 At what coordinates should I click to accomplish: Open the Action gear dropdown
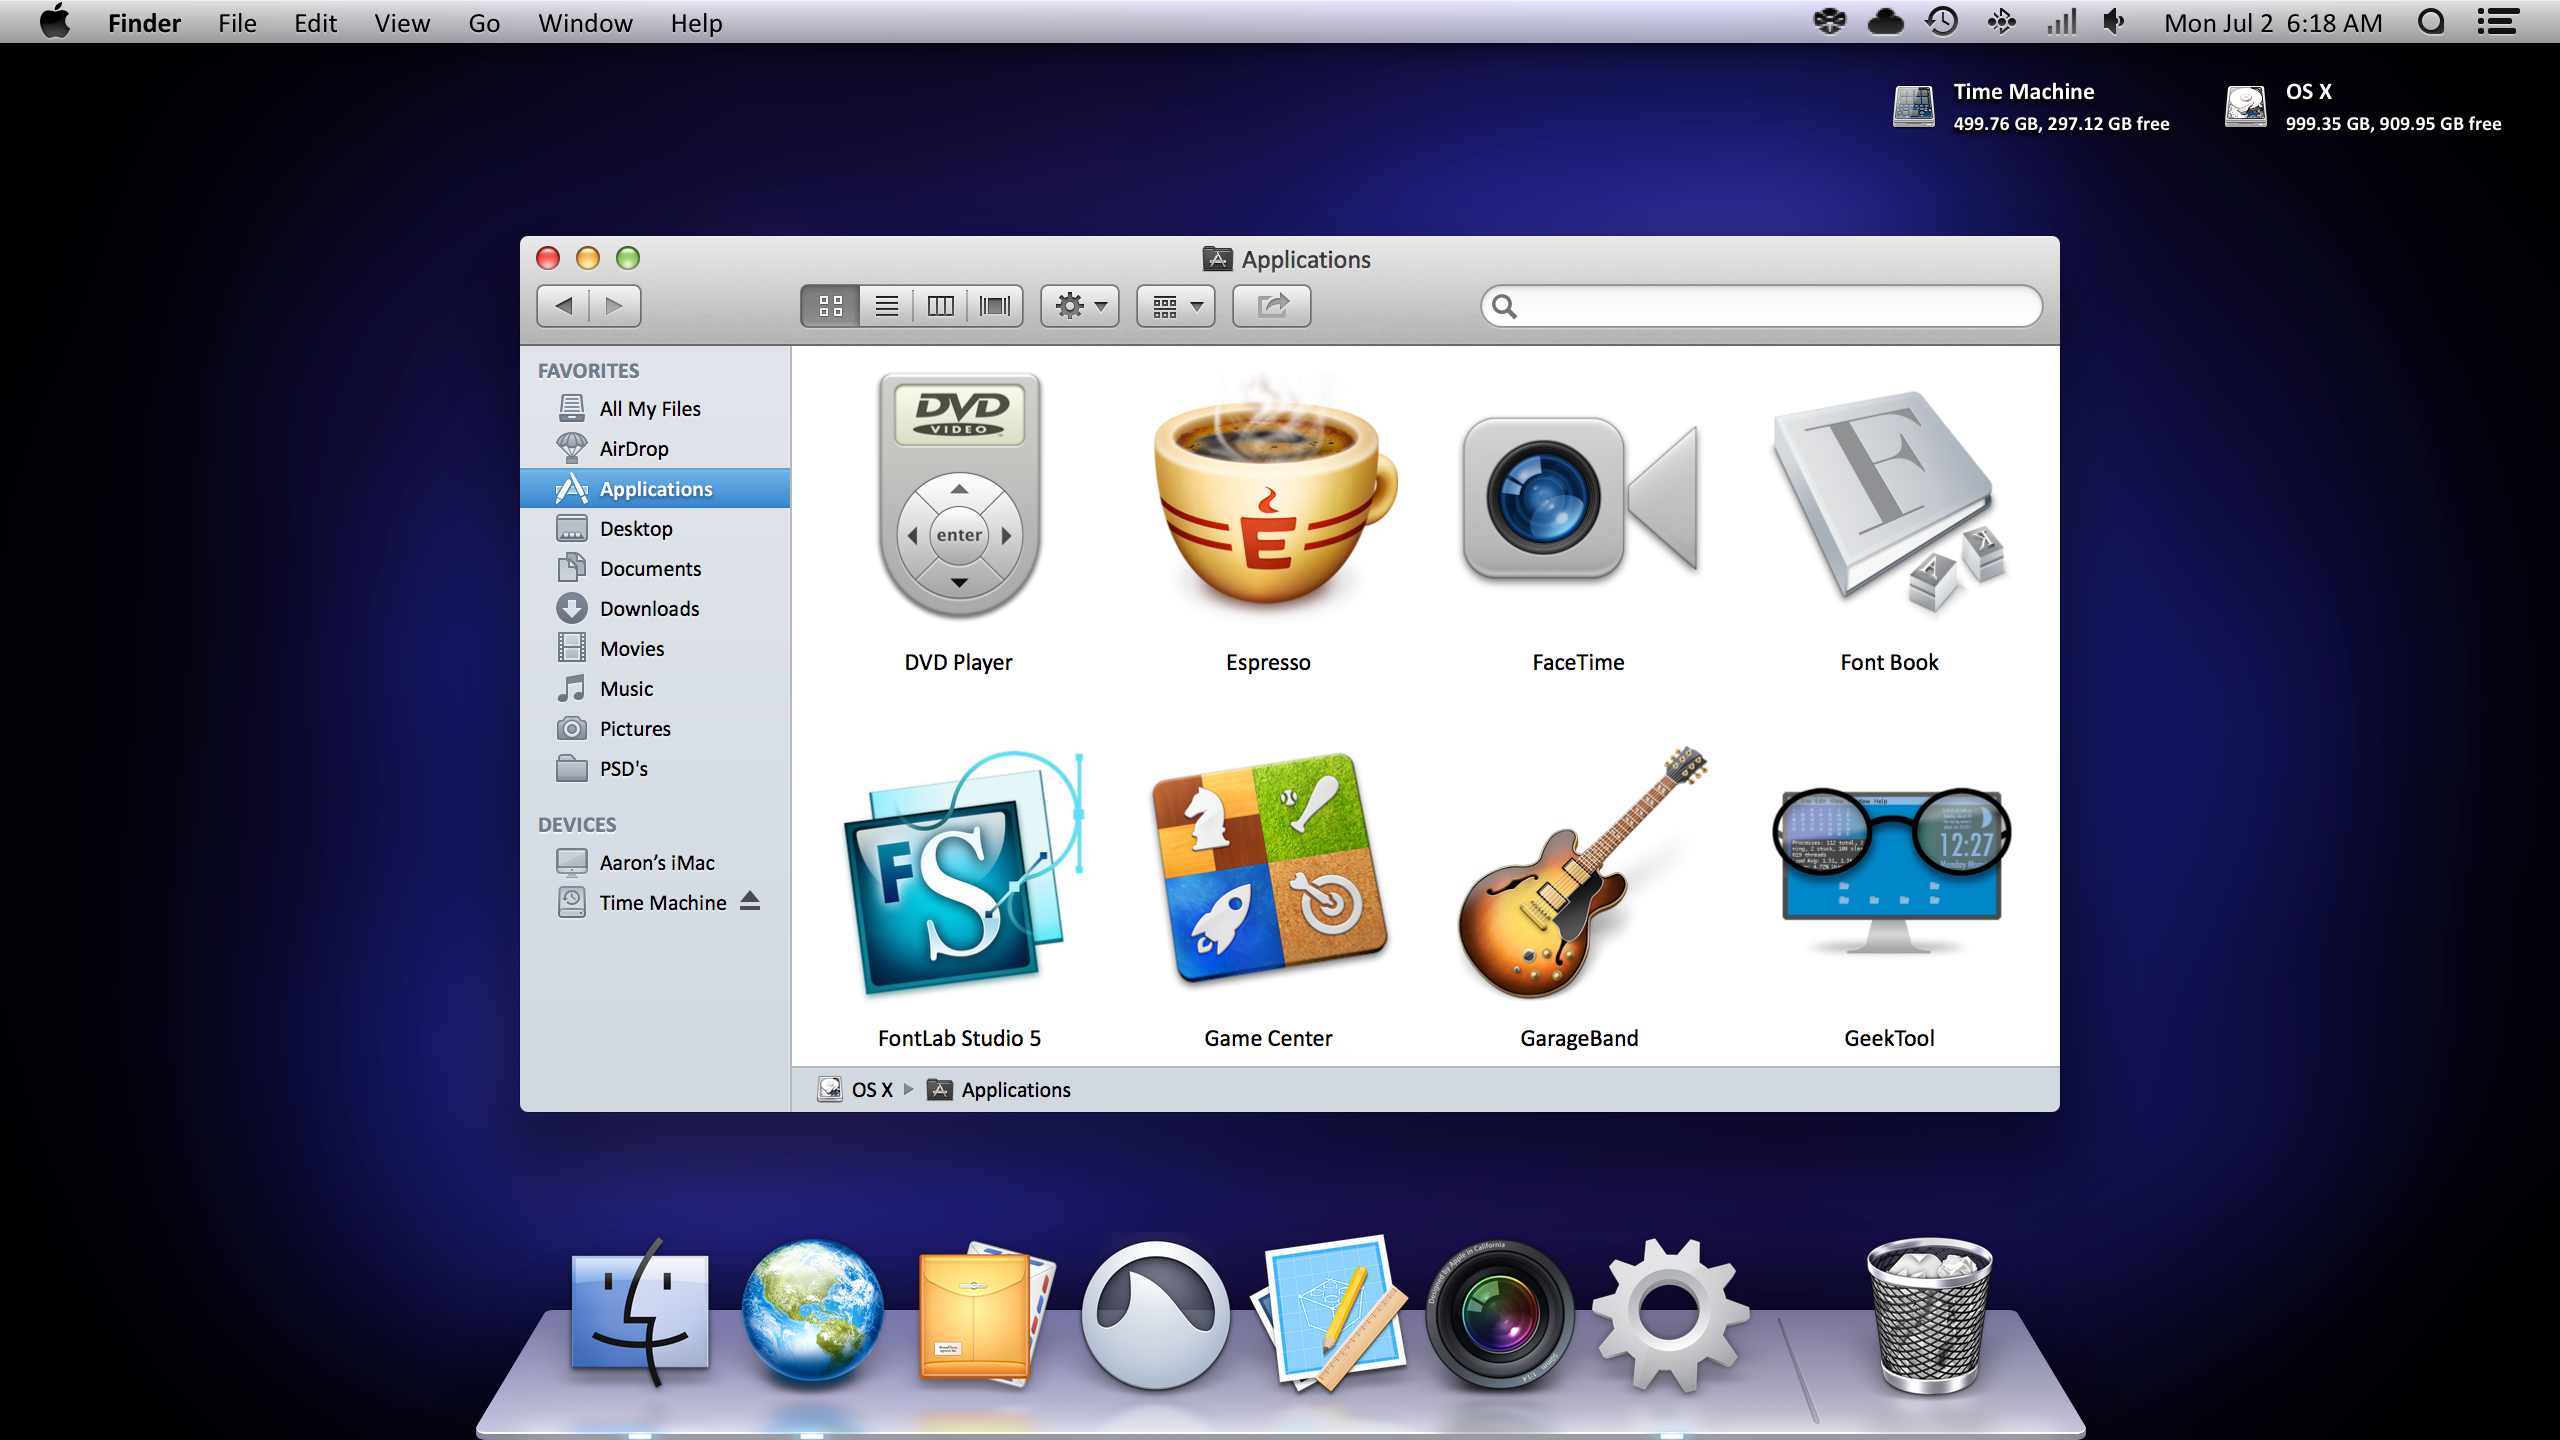coord(1080,306)
